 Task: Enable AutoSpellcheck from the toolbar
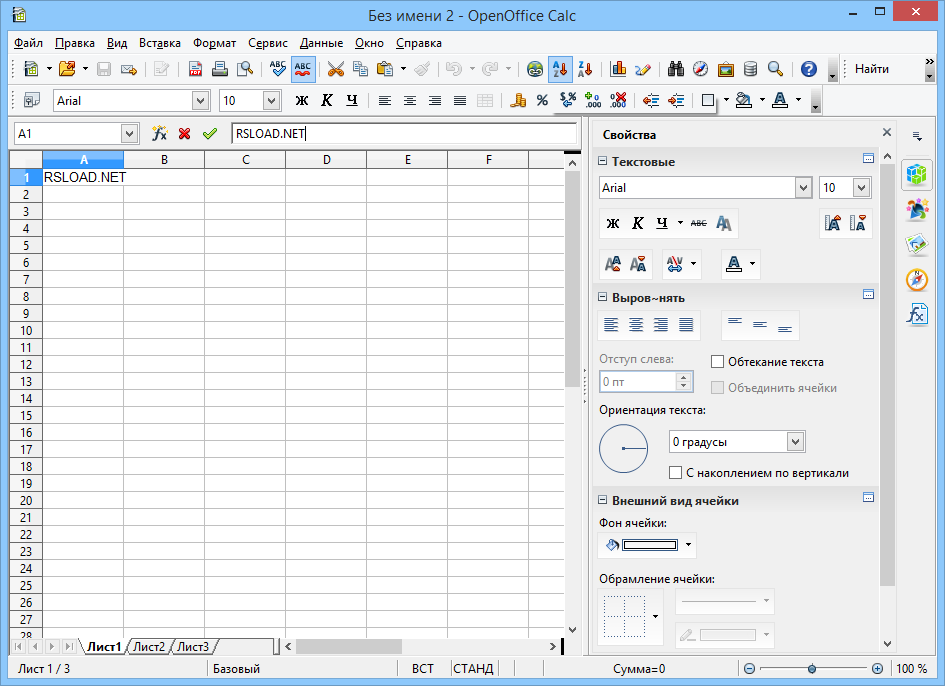point(303,70)
